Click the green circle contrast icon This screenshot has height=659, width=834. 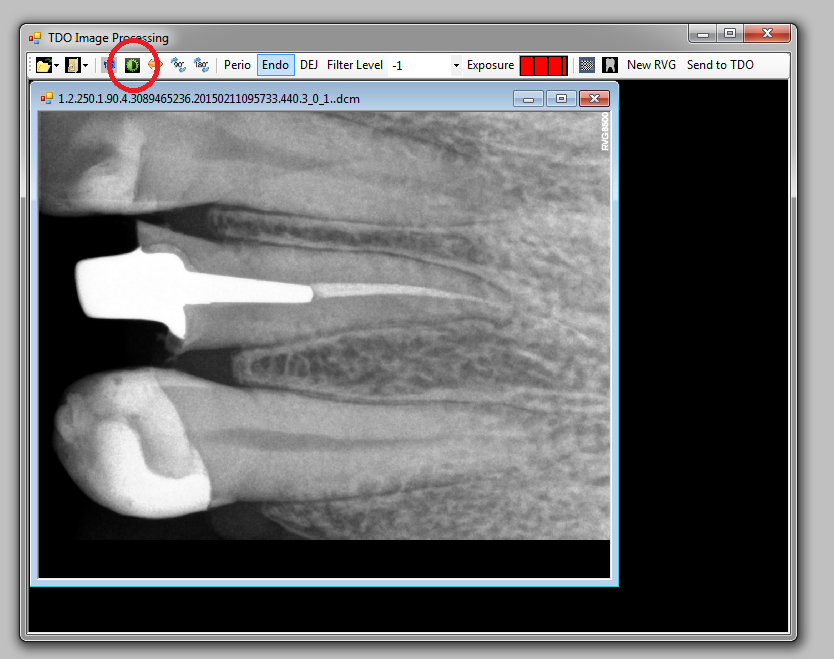pos(132,65)
